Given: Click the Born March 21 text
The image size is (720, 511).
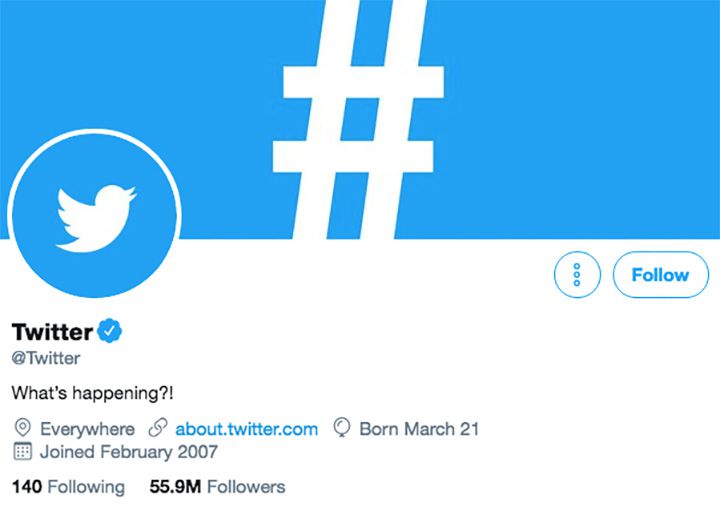Looking at the screenshot, I should (419, 429).
